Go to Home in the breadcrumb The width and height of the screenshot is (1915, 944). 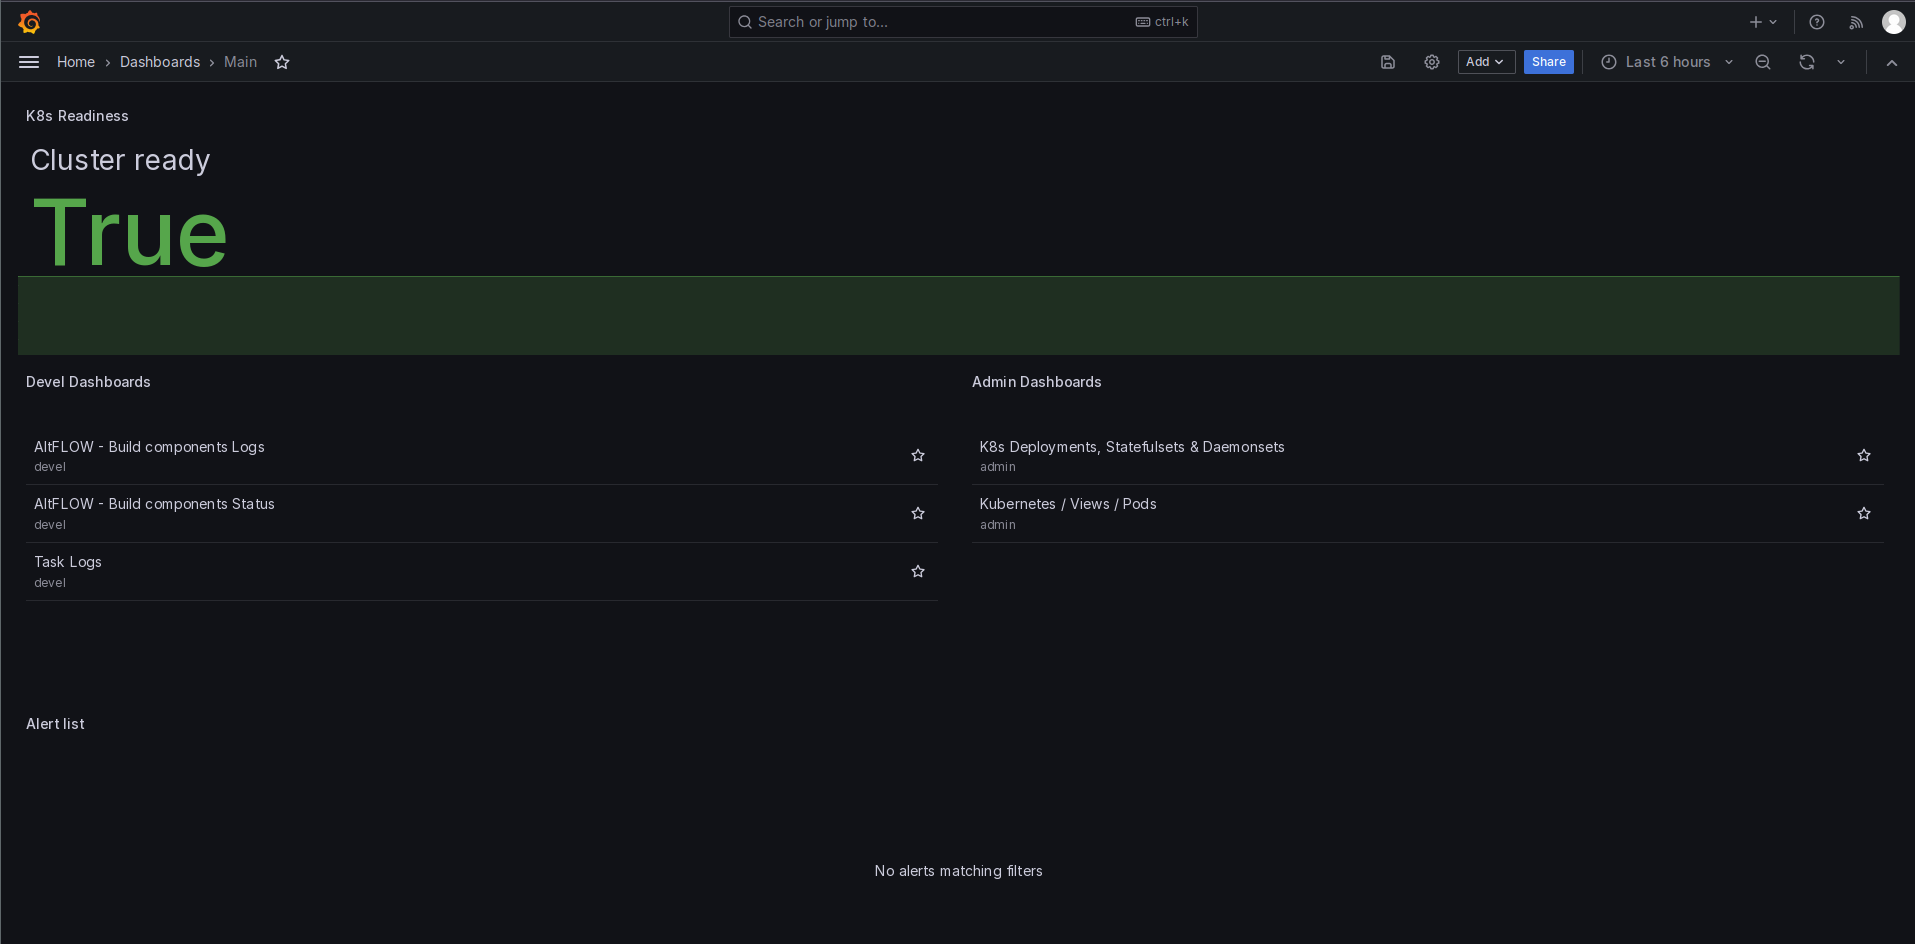pos(76,62)
